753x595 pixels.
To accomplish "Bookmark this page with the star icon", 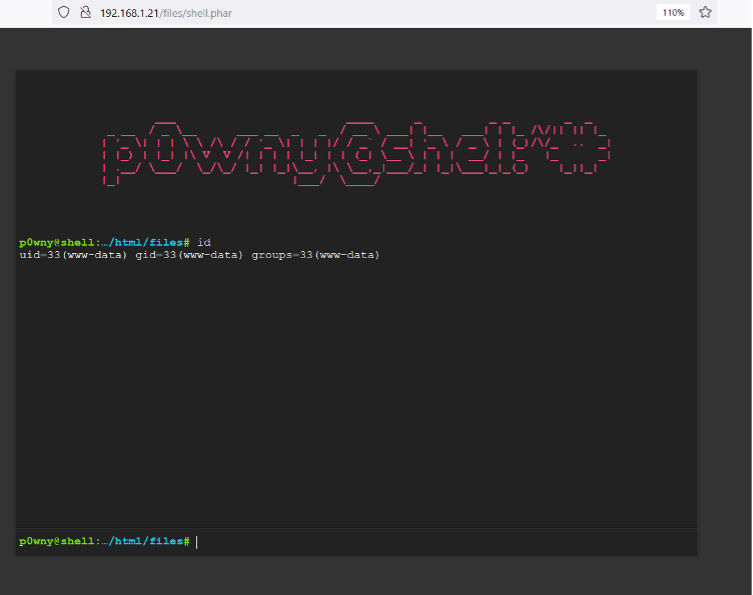I will pyautogui.click(x=705, y=13).
